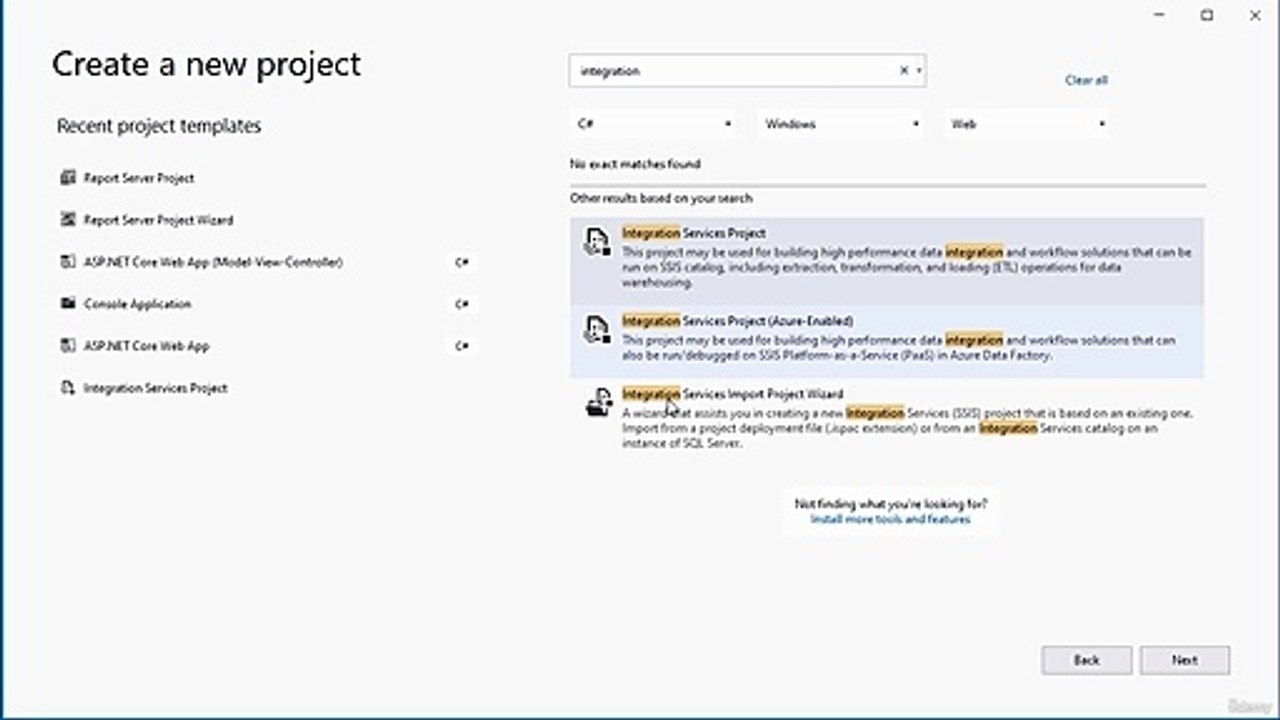This screenshot has height=720, width=1280.
Task: Click Install more tools and features
Action: coord(890,519)
